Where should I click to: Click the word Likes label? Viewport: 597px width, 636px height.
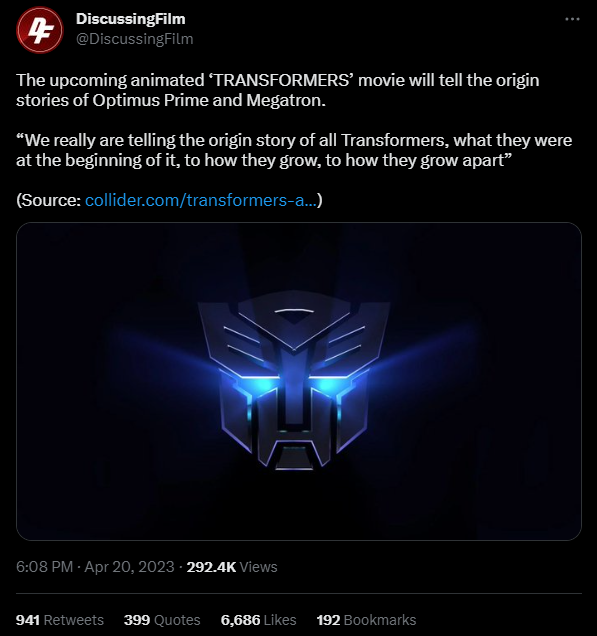coord(280,620)
